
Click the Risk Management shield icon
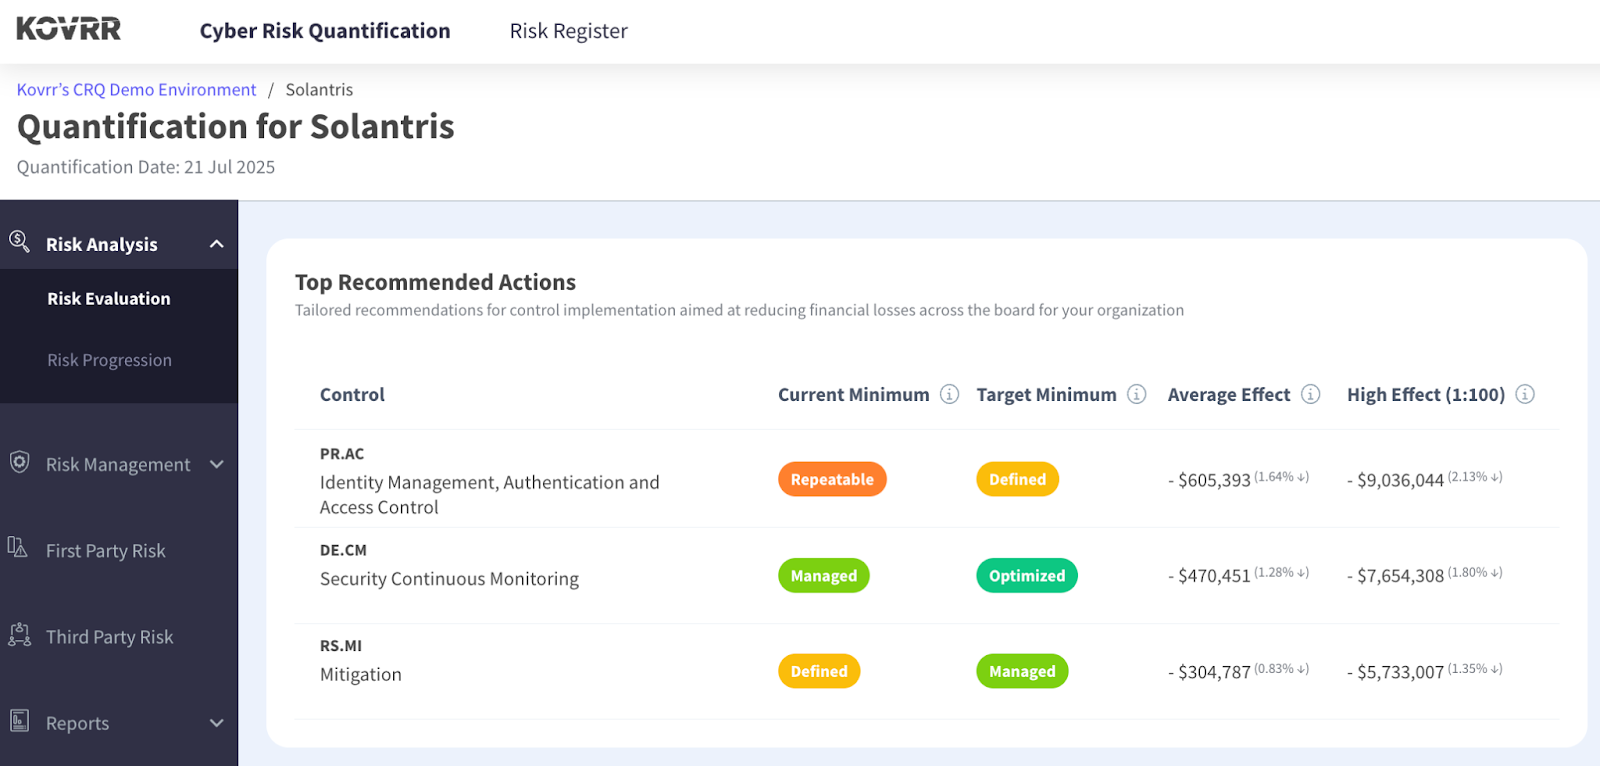[19, 462]
